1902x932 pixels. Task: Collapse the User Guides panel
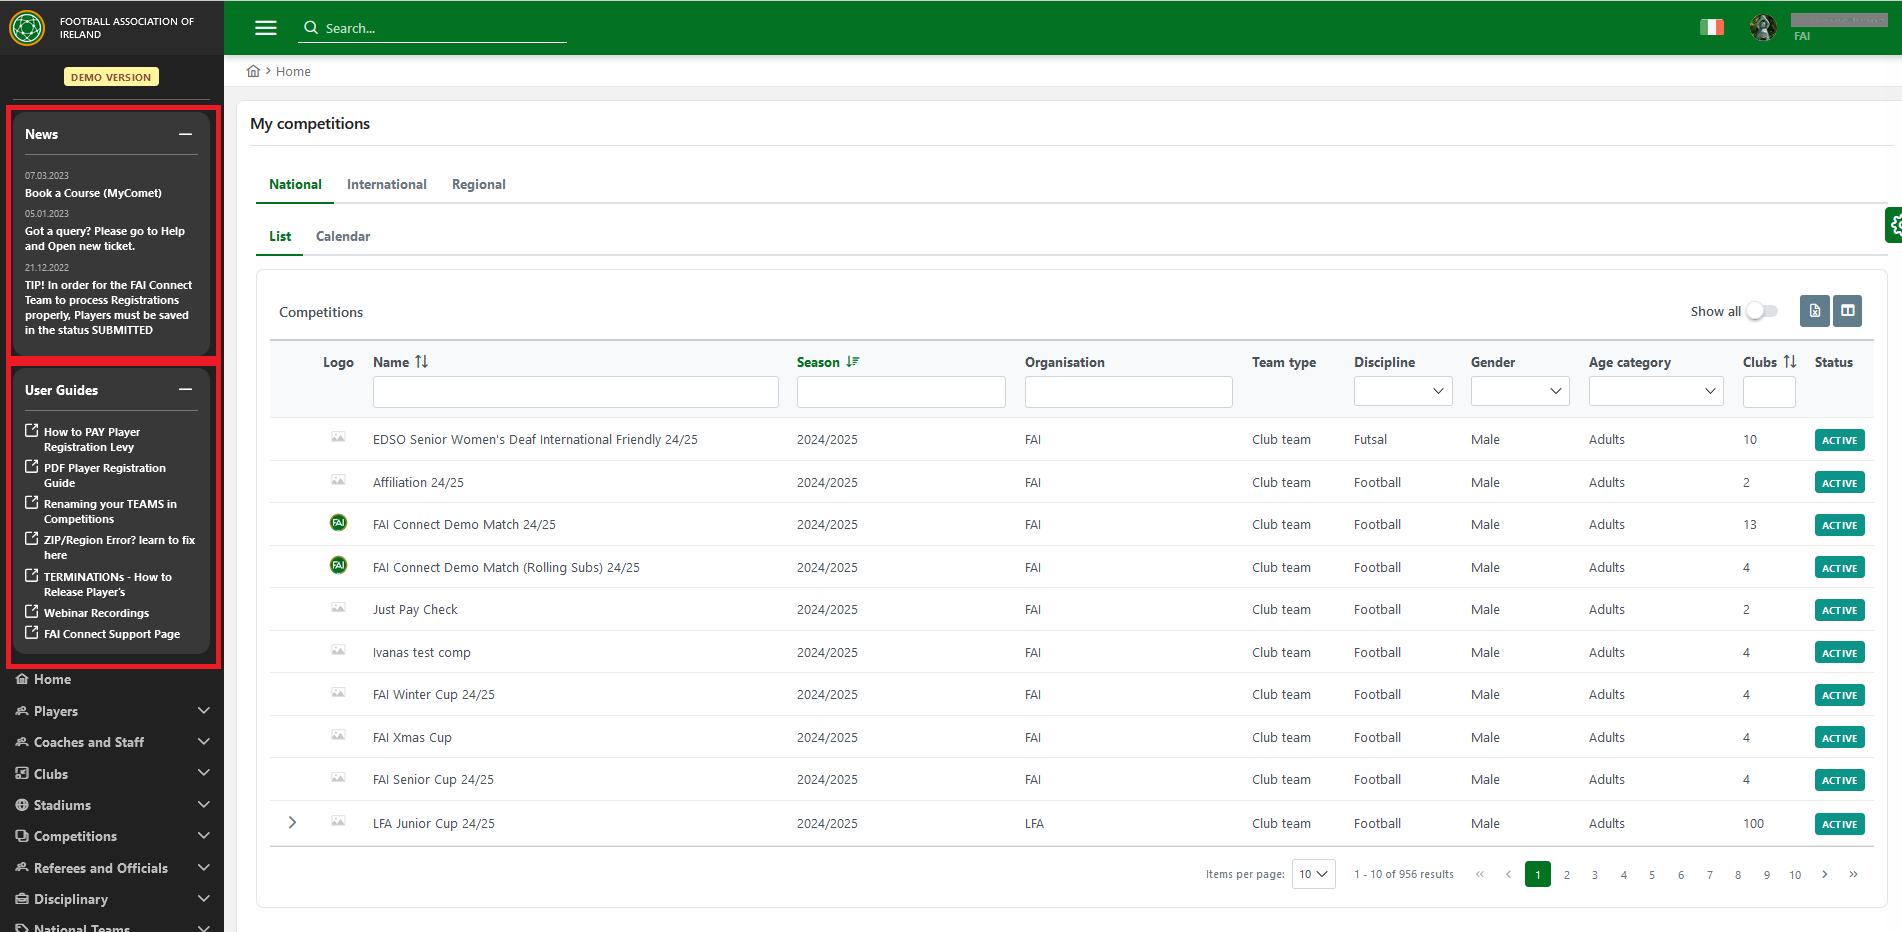(185, 390)
